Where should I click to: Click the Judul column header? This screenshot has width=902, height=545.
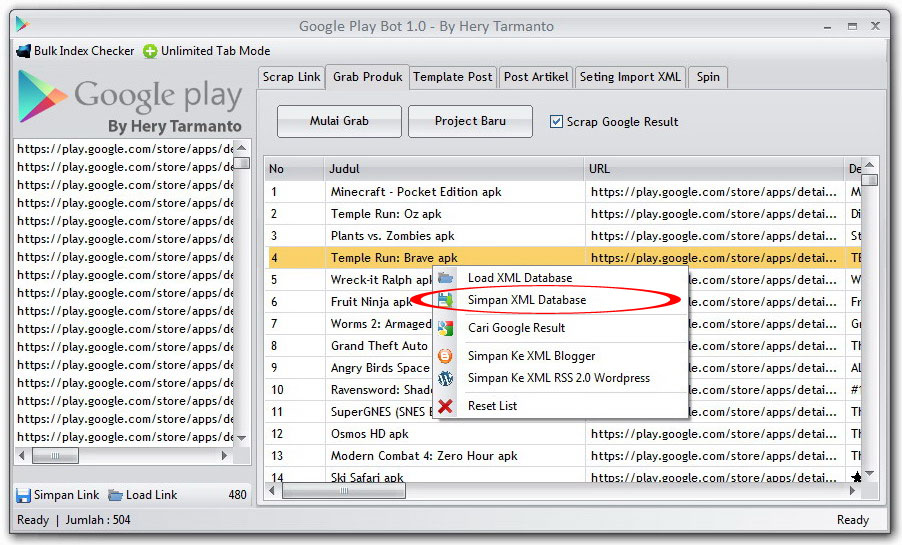pos(454,169)
